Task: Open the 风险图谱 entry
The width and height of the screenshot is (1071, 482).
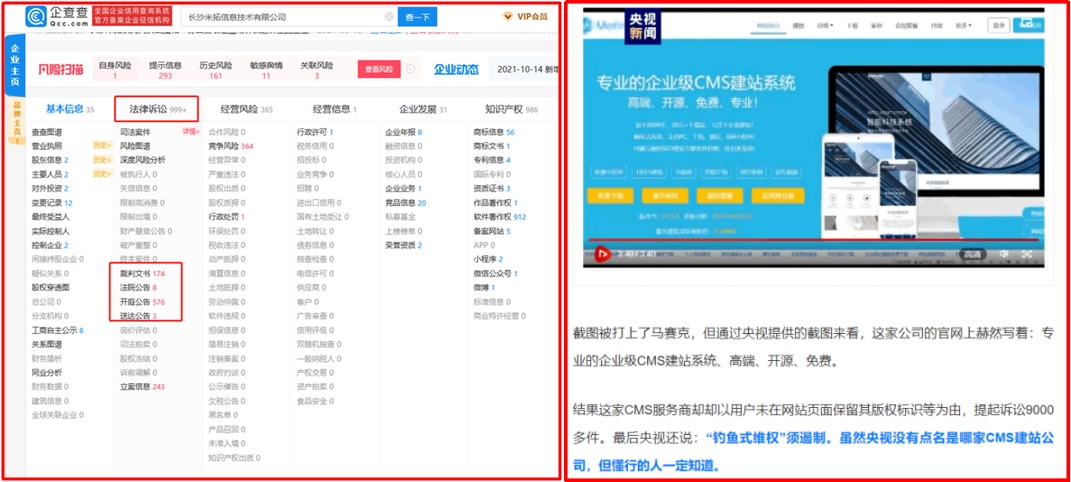Action: tap(135, 146)
